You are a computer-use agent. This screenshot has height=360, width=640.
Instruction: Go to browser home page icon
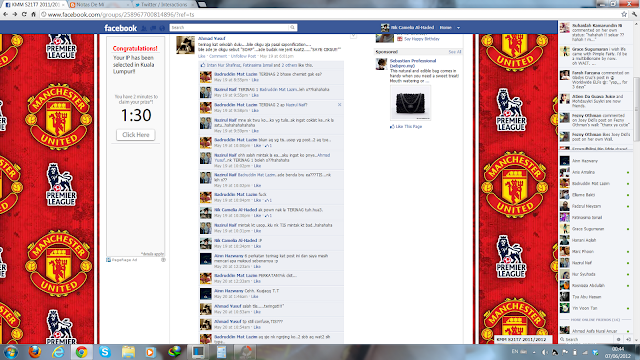coord(33,14)
